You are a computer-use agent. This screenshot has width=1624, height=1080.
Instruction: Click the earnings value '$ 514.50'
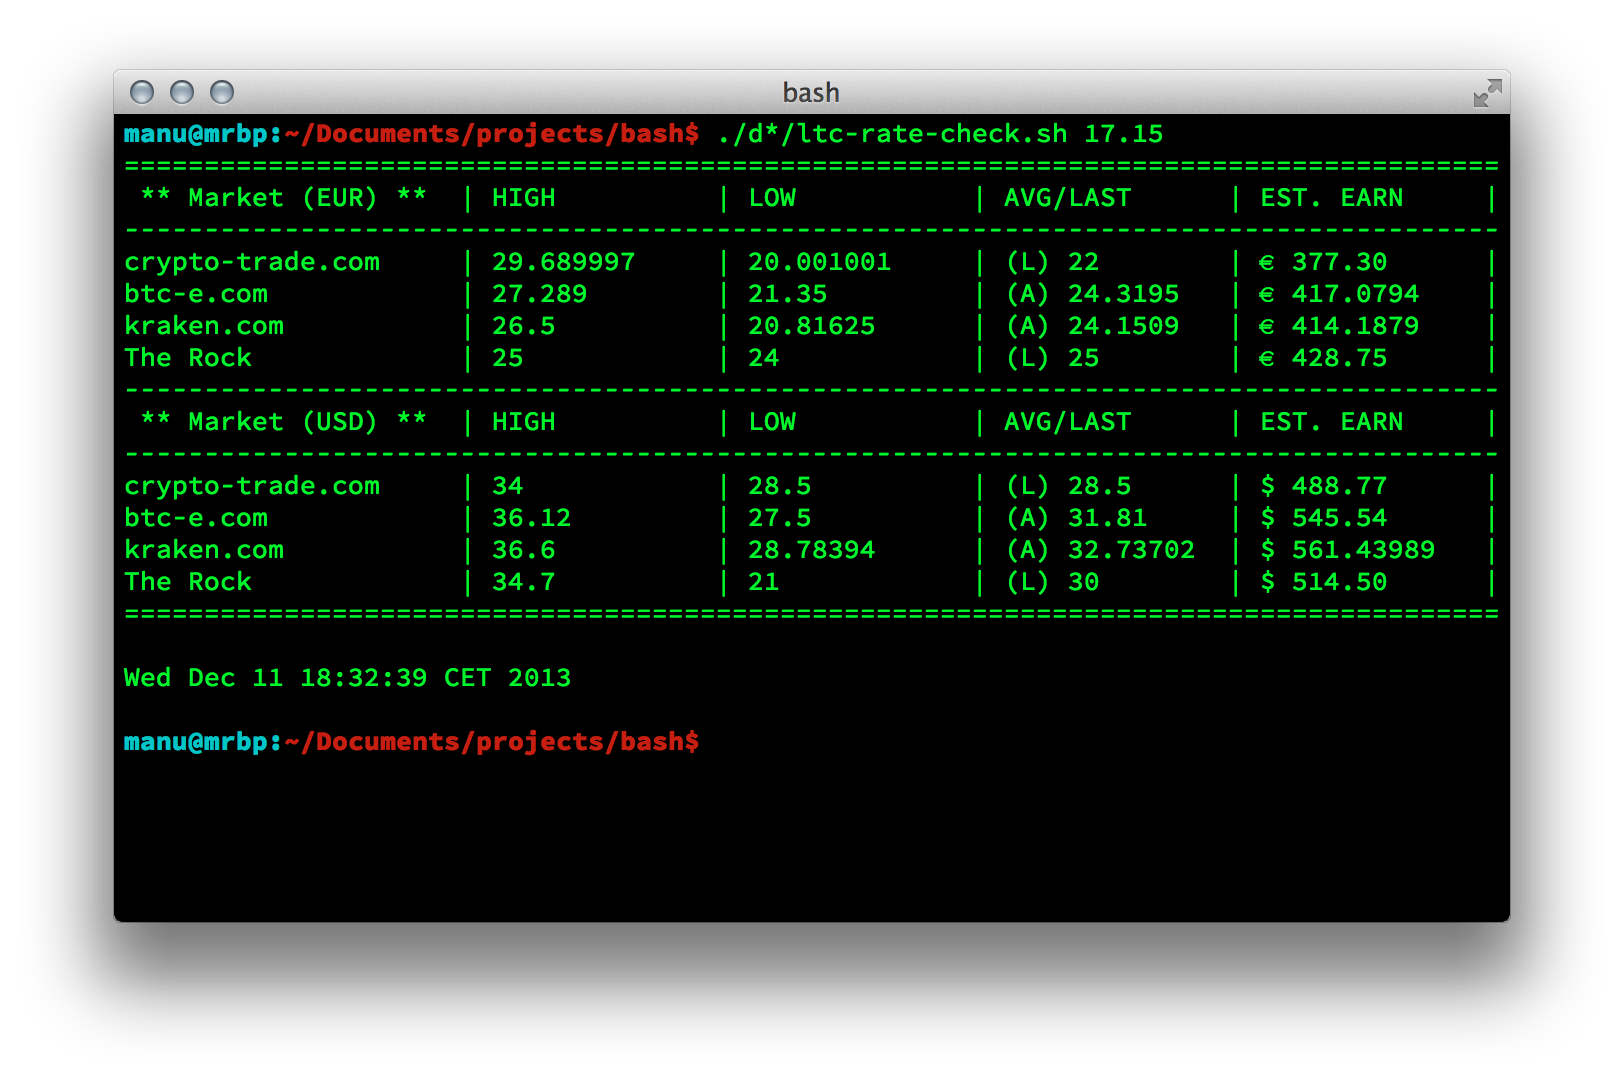coord(1323,582)
